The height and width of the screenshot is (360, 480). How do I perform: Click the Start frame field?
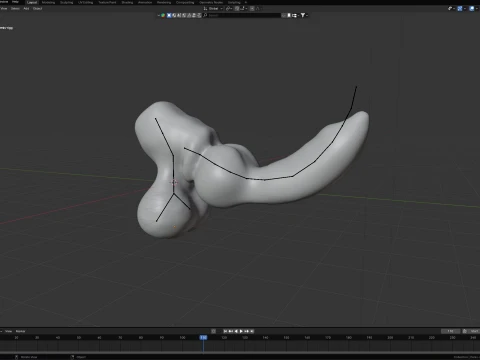coord(474,331)
